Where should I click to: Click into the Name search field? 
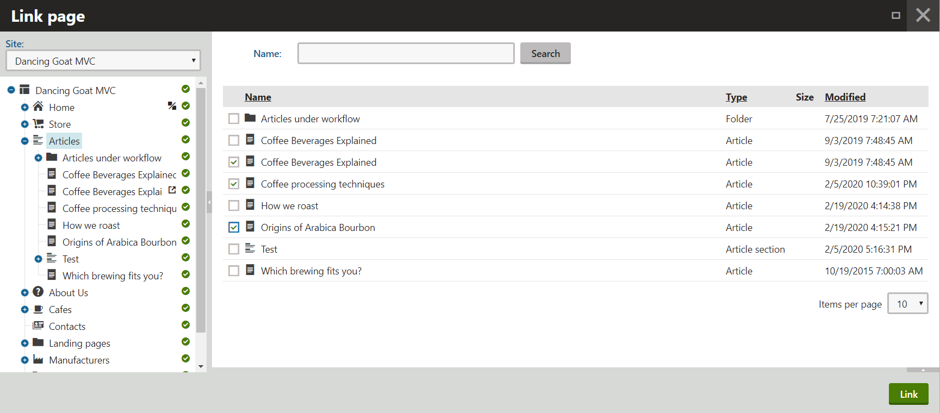[x=406, y=53]
